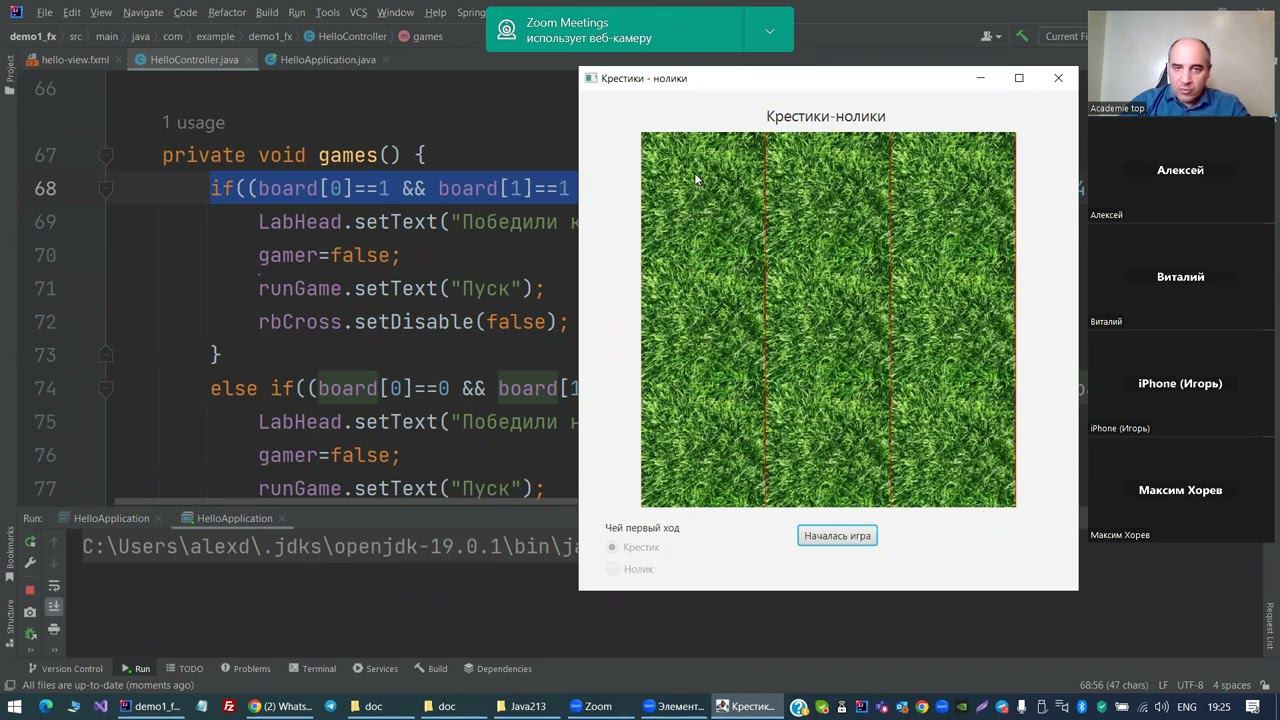Open the Services tool window
This screenshot has height=720, width=1280.
(375, 668)
